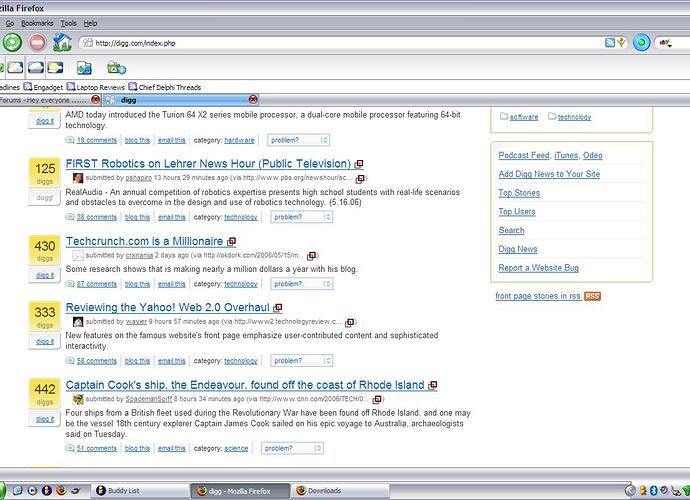The height and width of the screenshot is (500, 690).
Task: Click the green Reload button in Firefox toolbar
Action: (12, 43)
